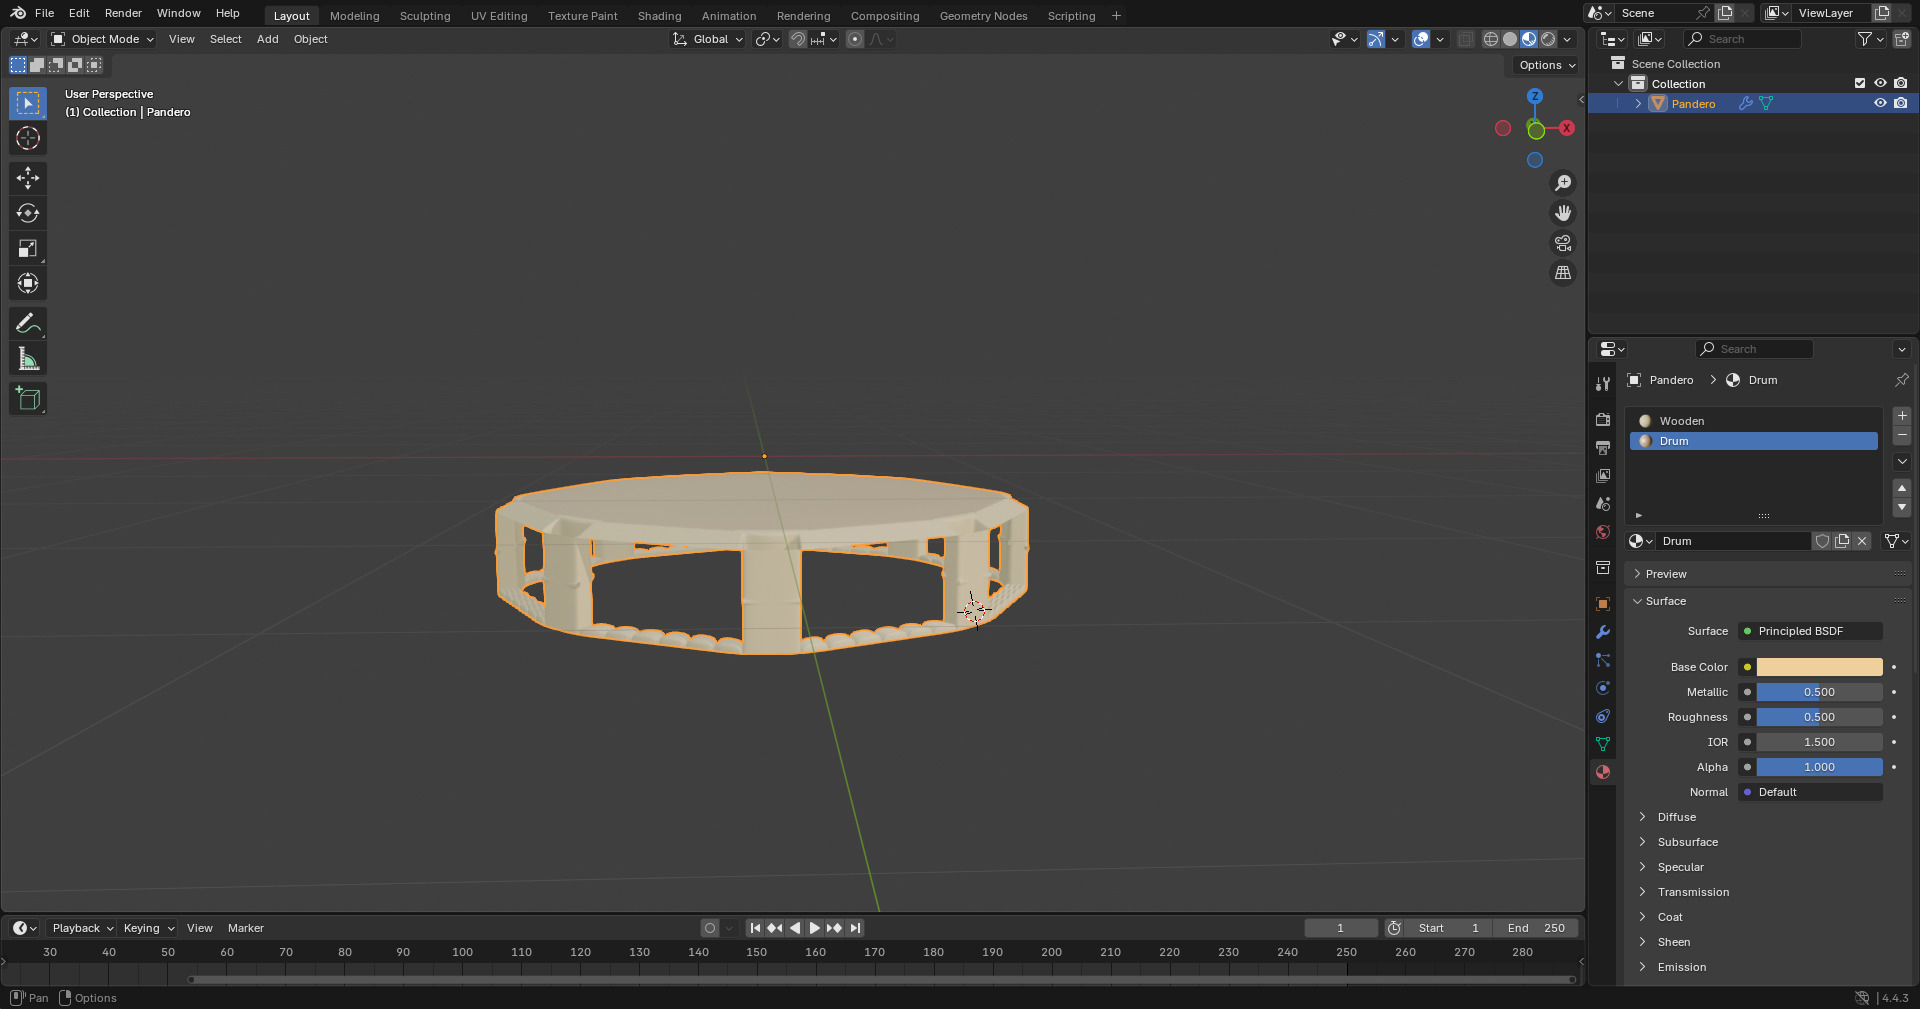
Task: Open the viewport Add menu
Action: (267, 39)
